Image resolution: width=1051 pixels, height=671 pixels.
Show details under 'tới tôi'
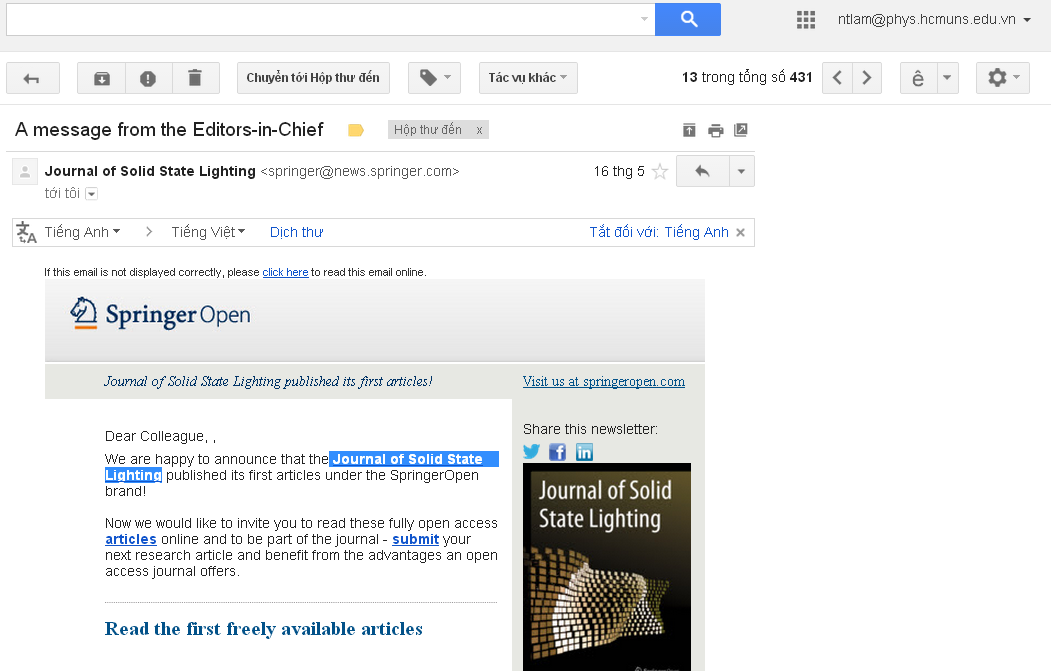pos(92,194)
